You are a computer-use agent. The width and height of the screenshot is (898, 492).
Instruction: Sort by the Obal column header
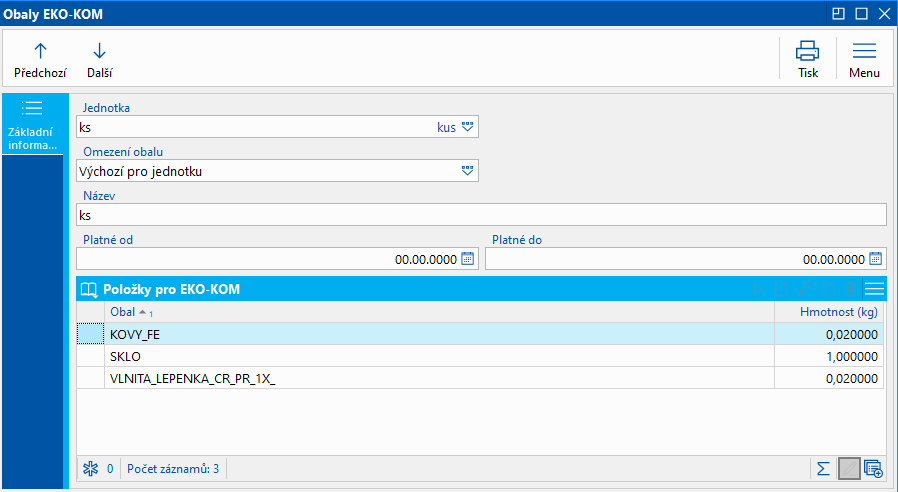point(439,312)
